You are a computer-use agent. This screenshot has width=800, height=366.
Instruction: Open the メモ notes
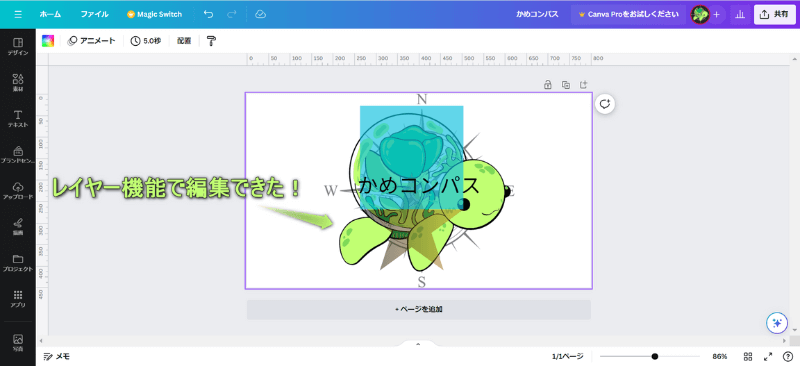[57, 356]
